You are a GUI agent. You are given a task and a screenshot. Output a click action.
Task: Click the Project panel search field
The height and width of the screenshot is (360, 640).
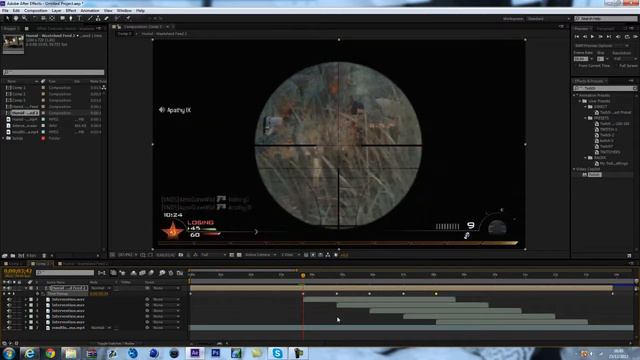(x=53, y=72)
